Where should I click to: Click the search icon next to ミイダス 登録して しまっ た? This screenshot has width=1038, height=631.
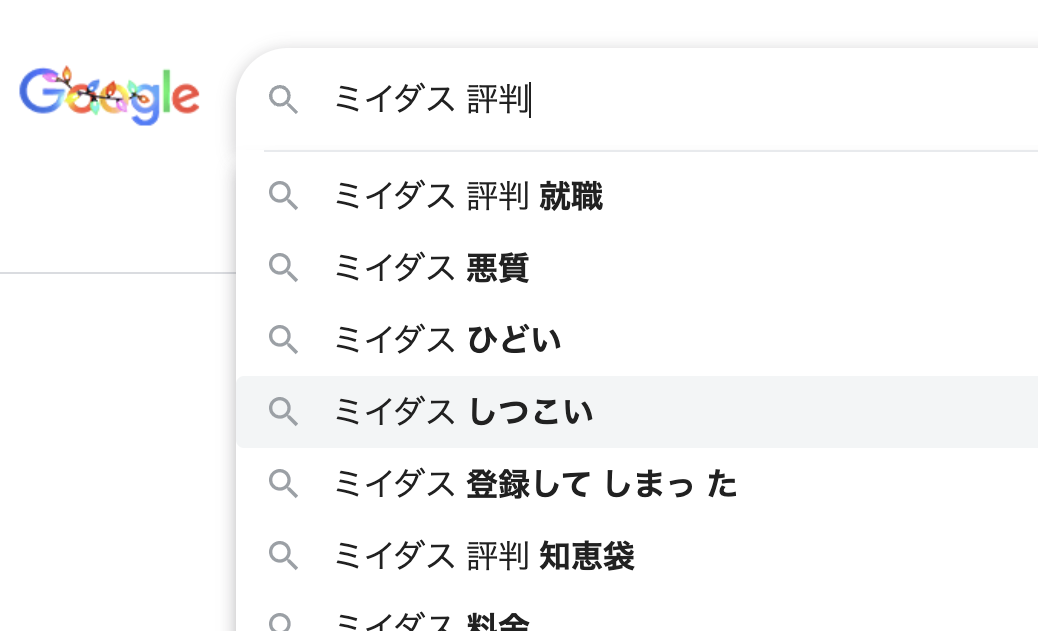click(284, 484)
